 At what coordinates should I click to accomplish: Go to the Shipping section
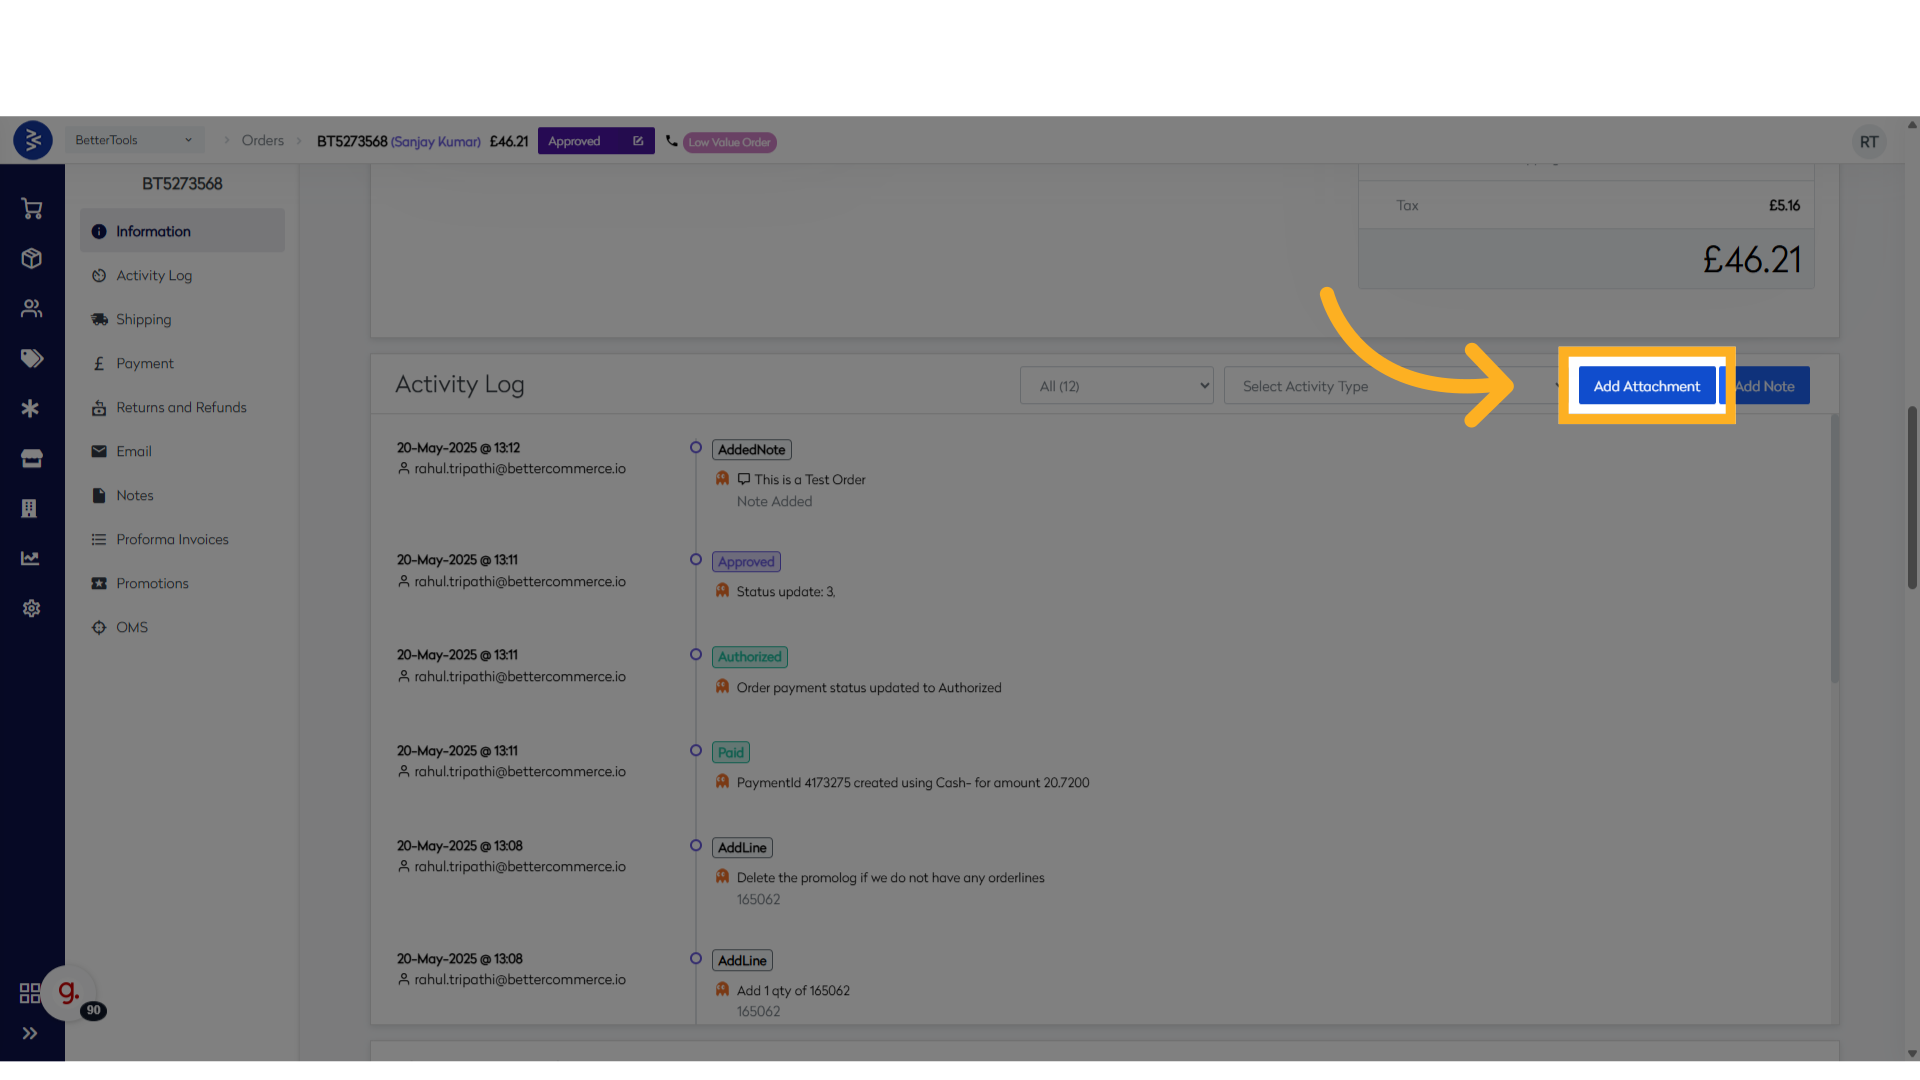[x=143, y=320]
